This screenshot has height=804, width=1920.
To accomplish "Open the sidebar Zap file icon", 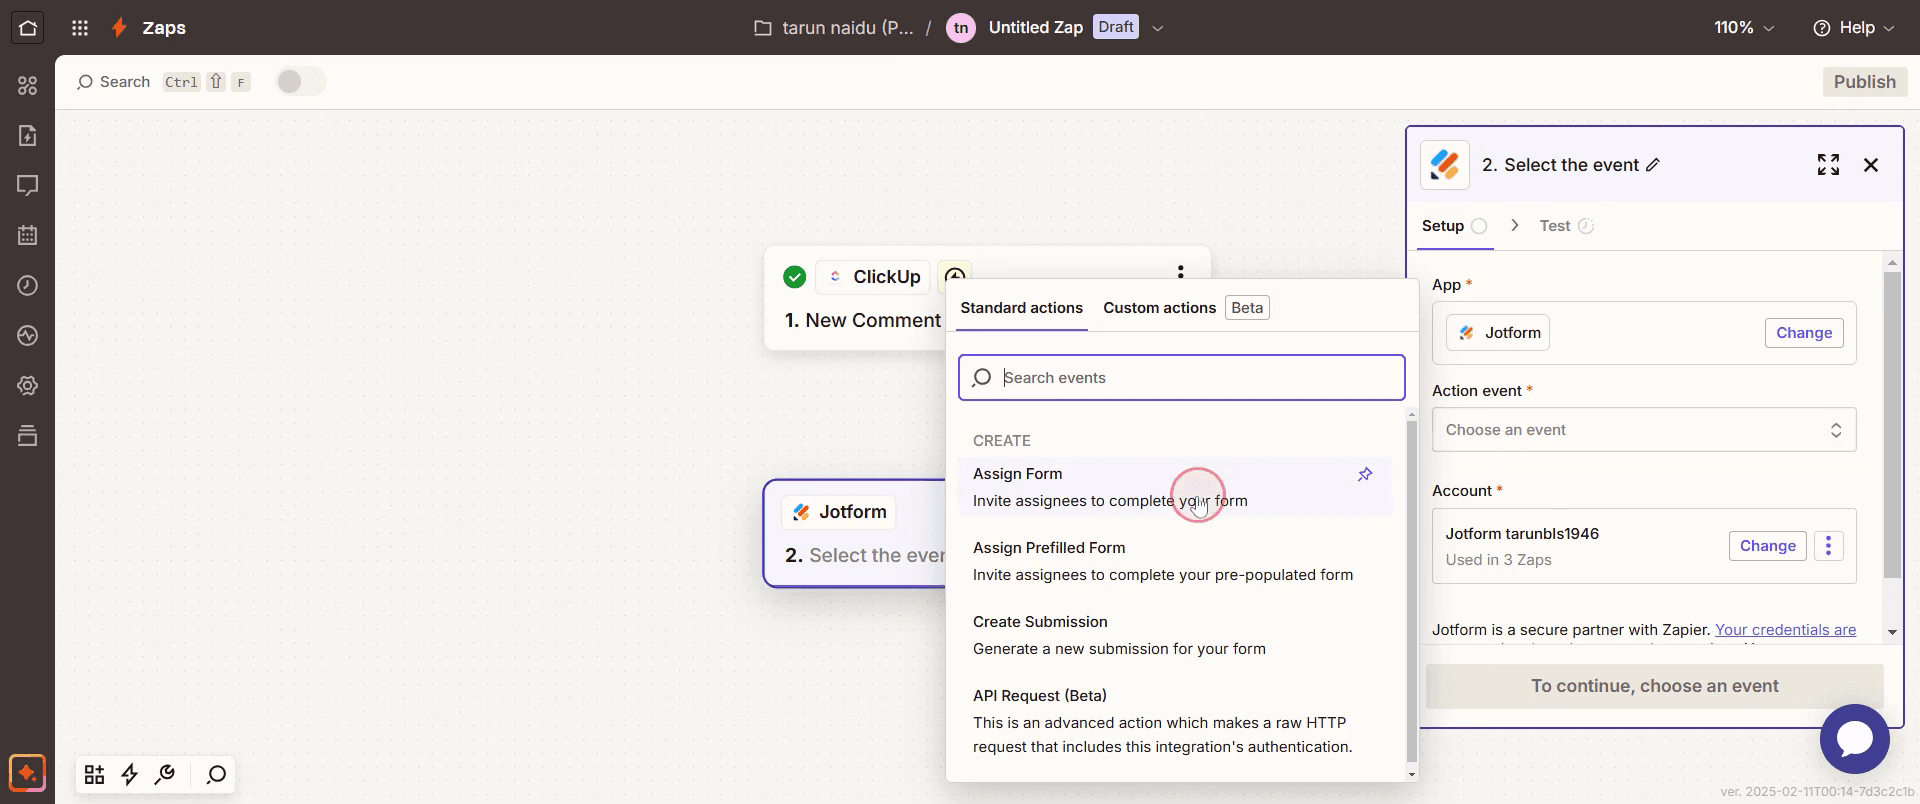I will point(28,136).
